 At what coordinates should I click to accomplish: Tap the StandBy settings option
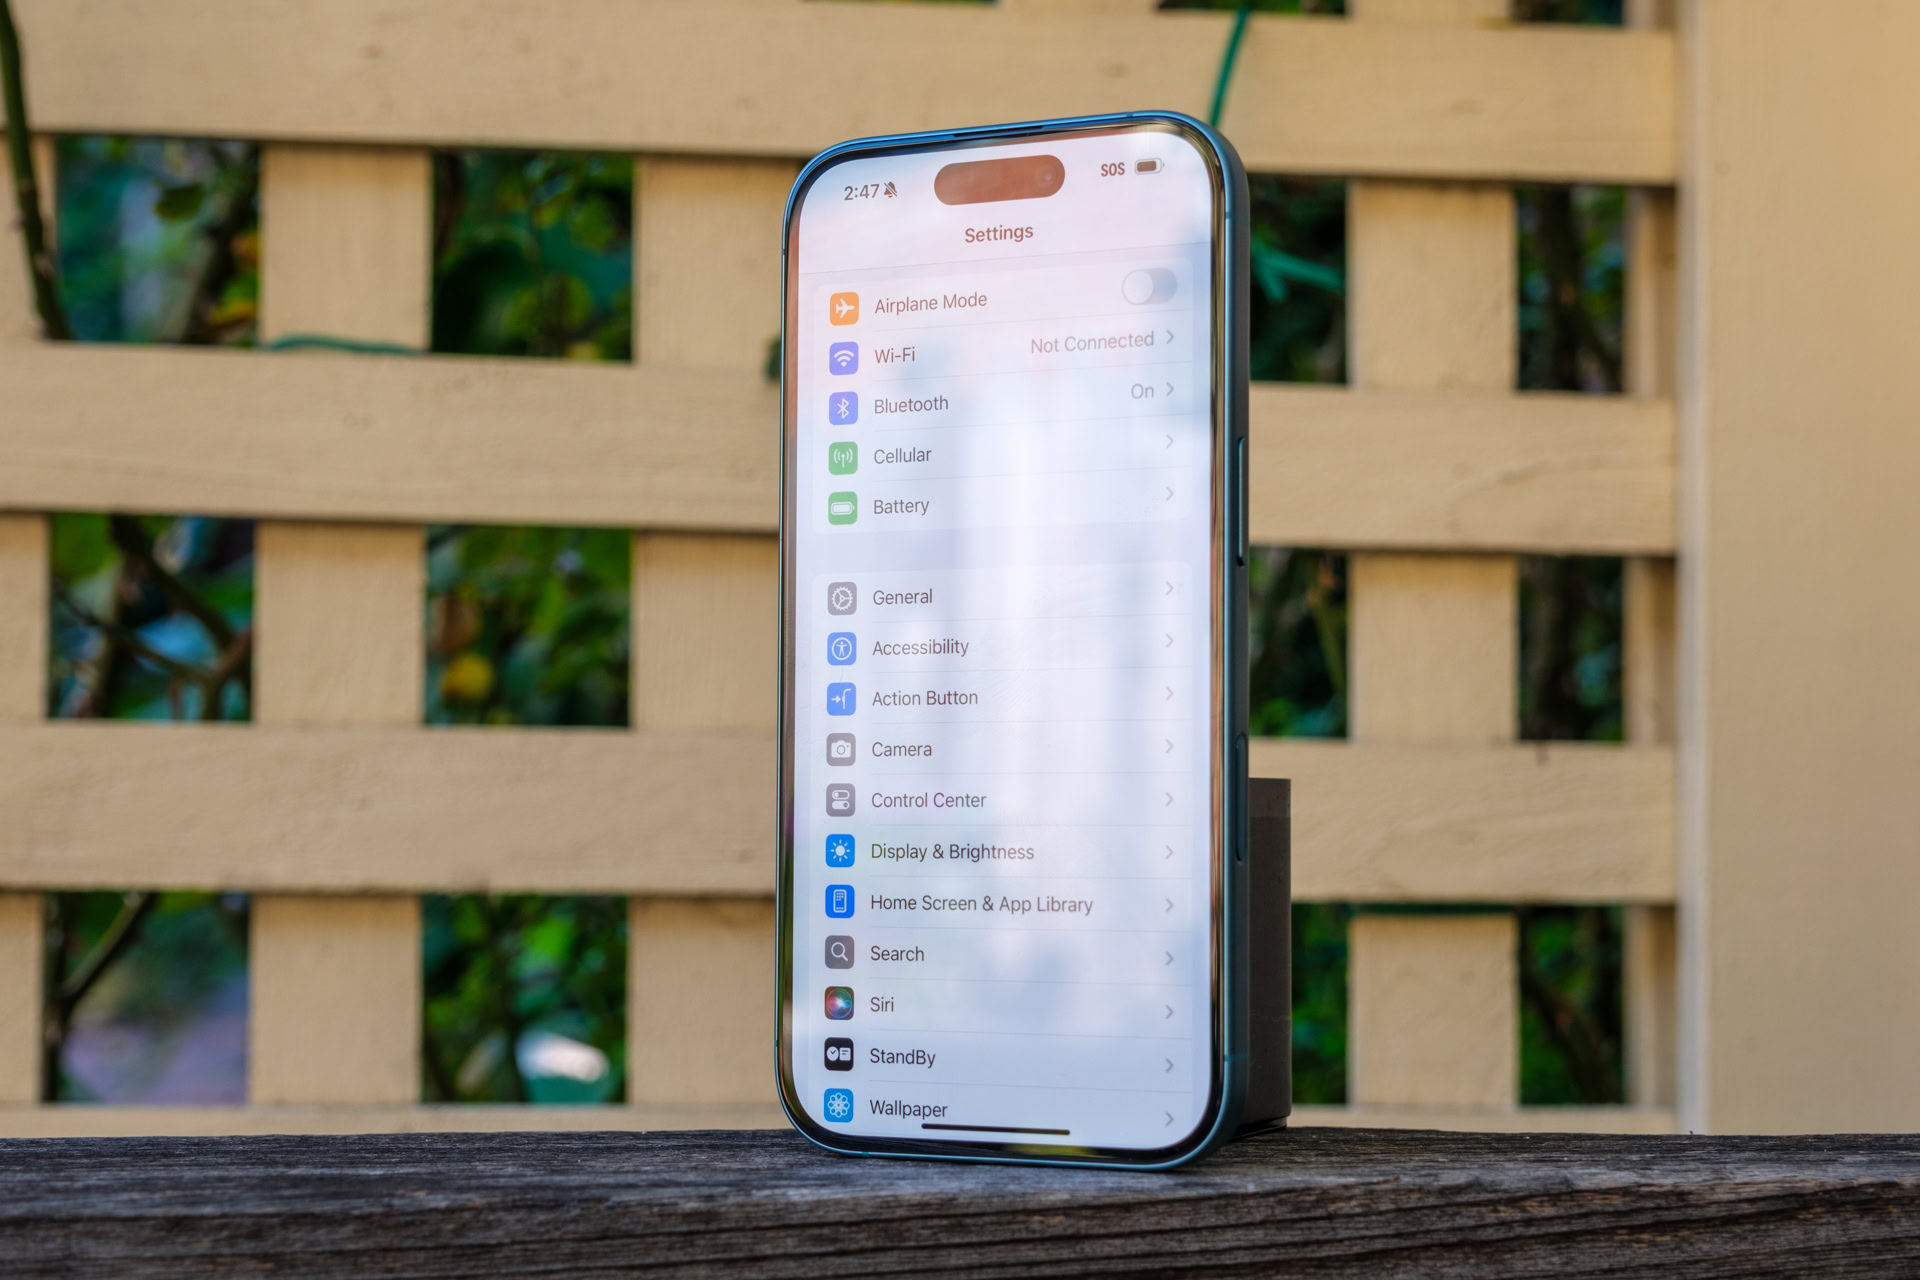(1000, 1057)
